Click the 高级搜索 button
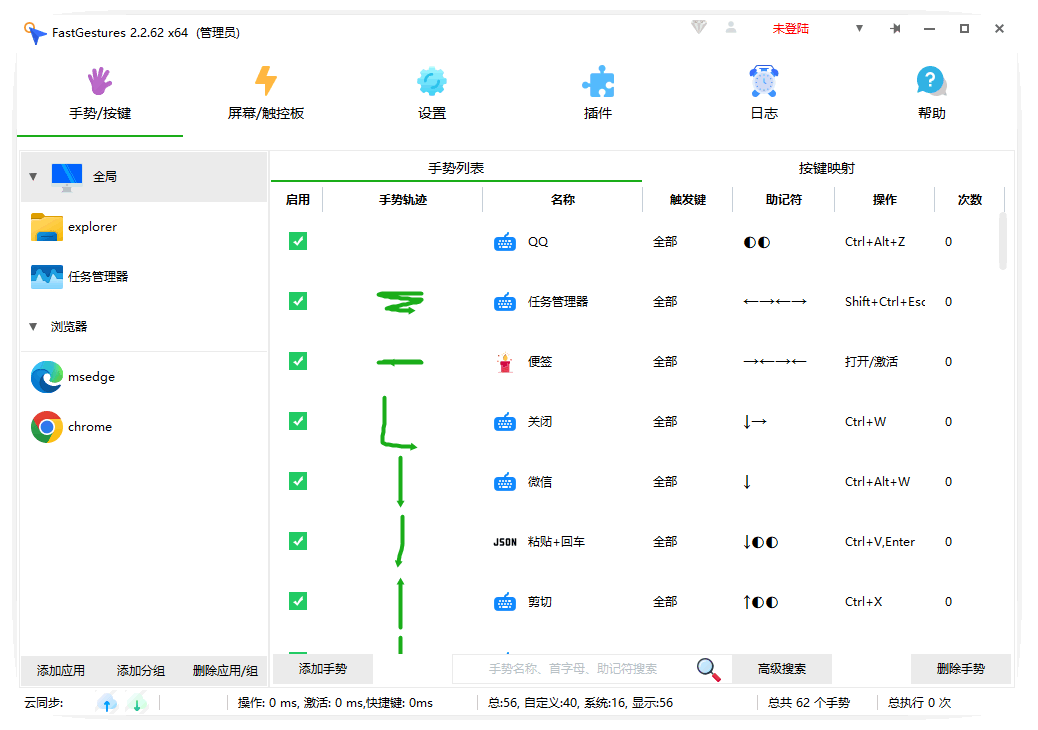1038x730 pixels. (x=782, y=669)
